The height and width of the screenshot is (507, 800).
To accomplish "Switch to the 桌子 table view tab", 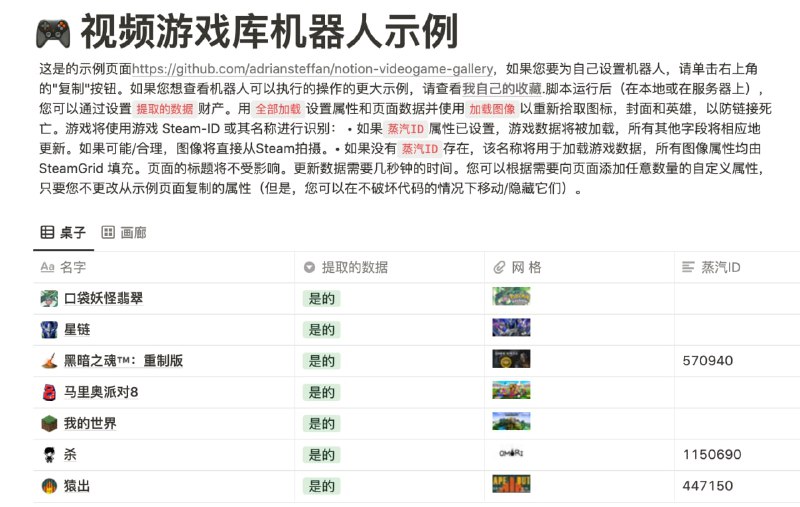I will [x=63, y=233].
